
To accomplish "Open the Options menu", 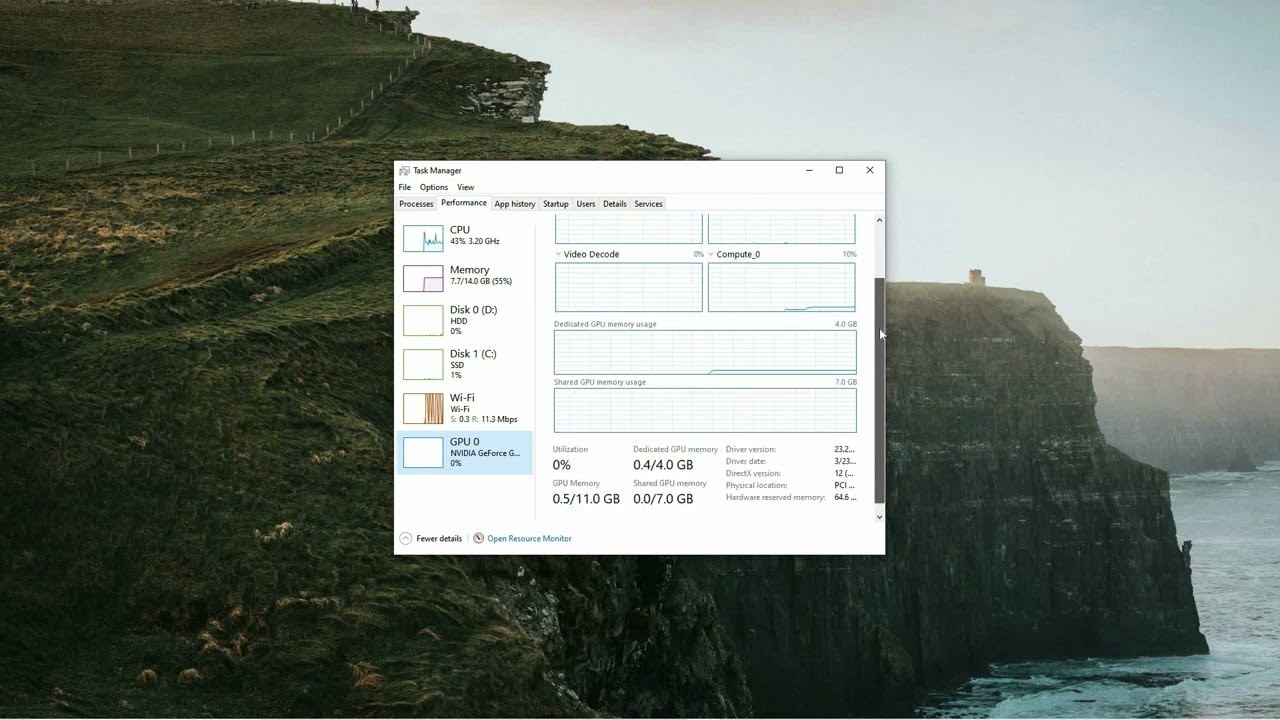I will click(x=433, y=187).
